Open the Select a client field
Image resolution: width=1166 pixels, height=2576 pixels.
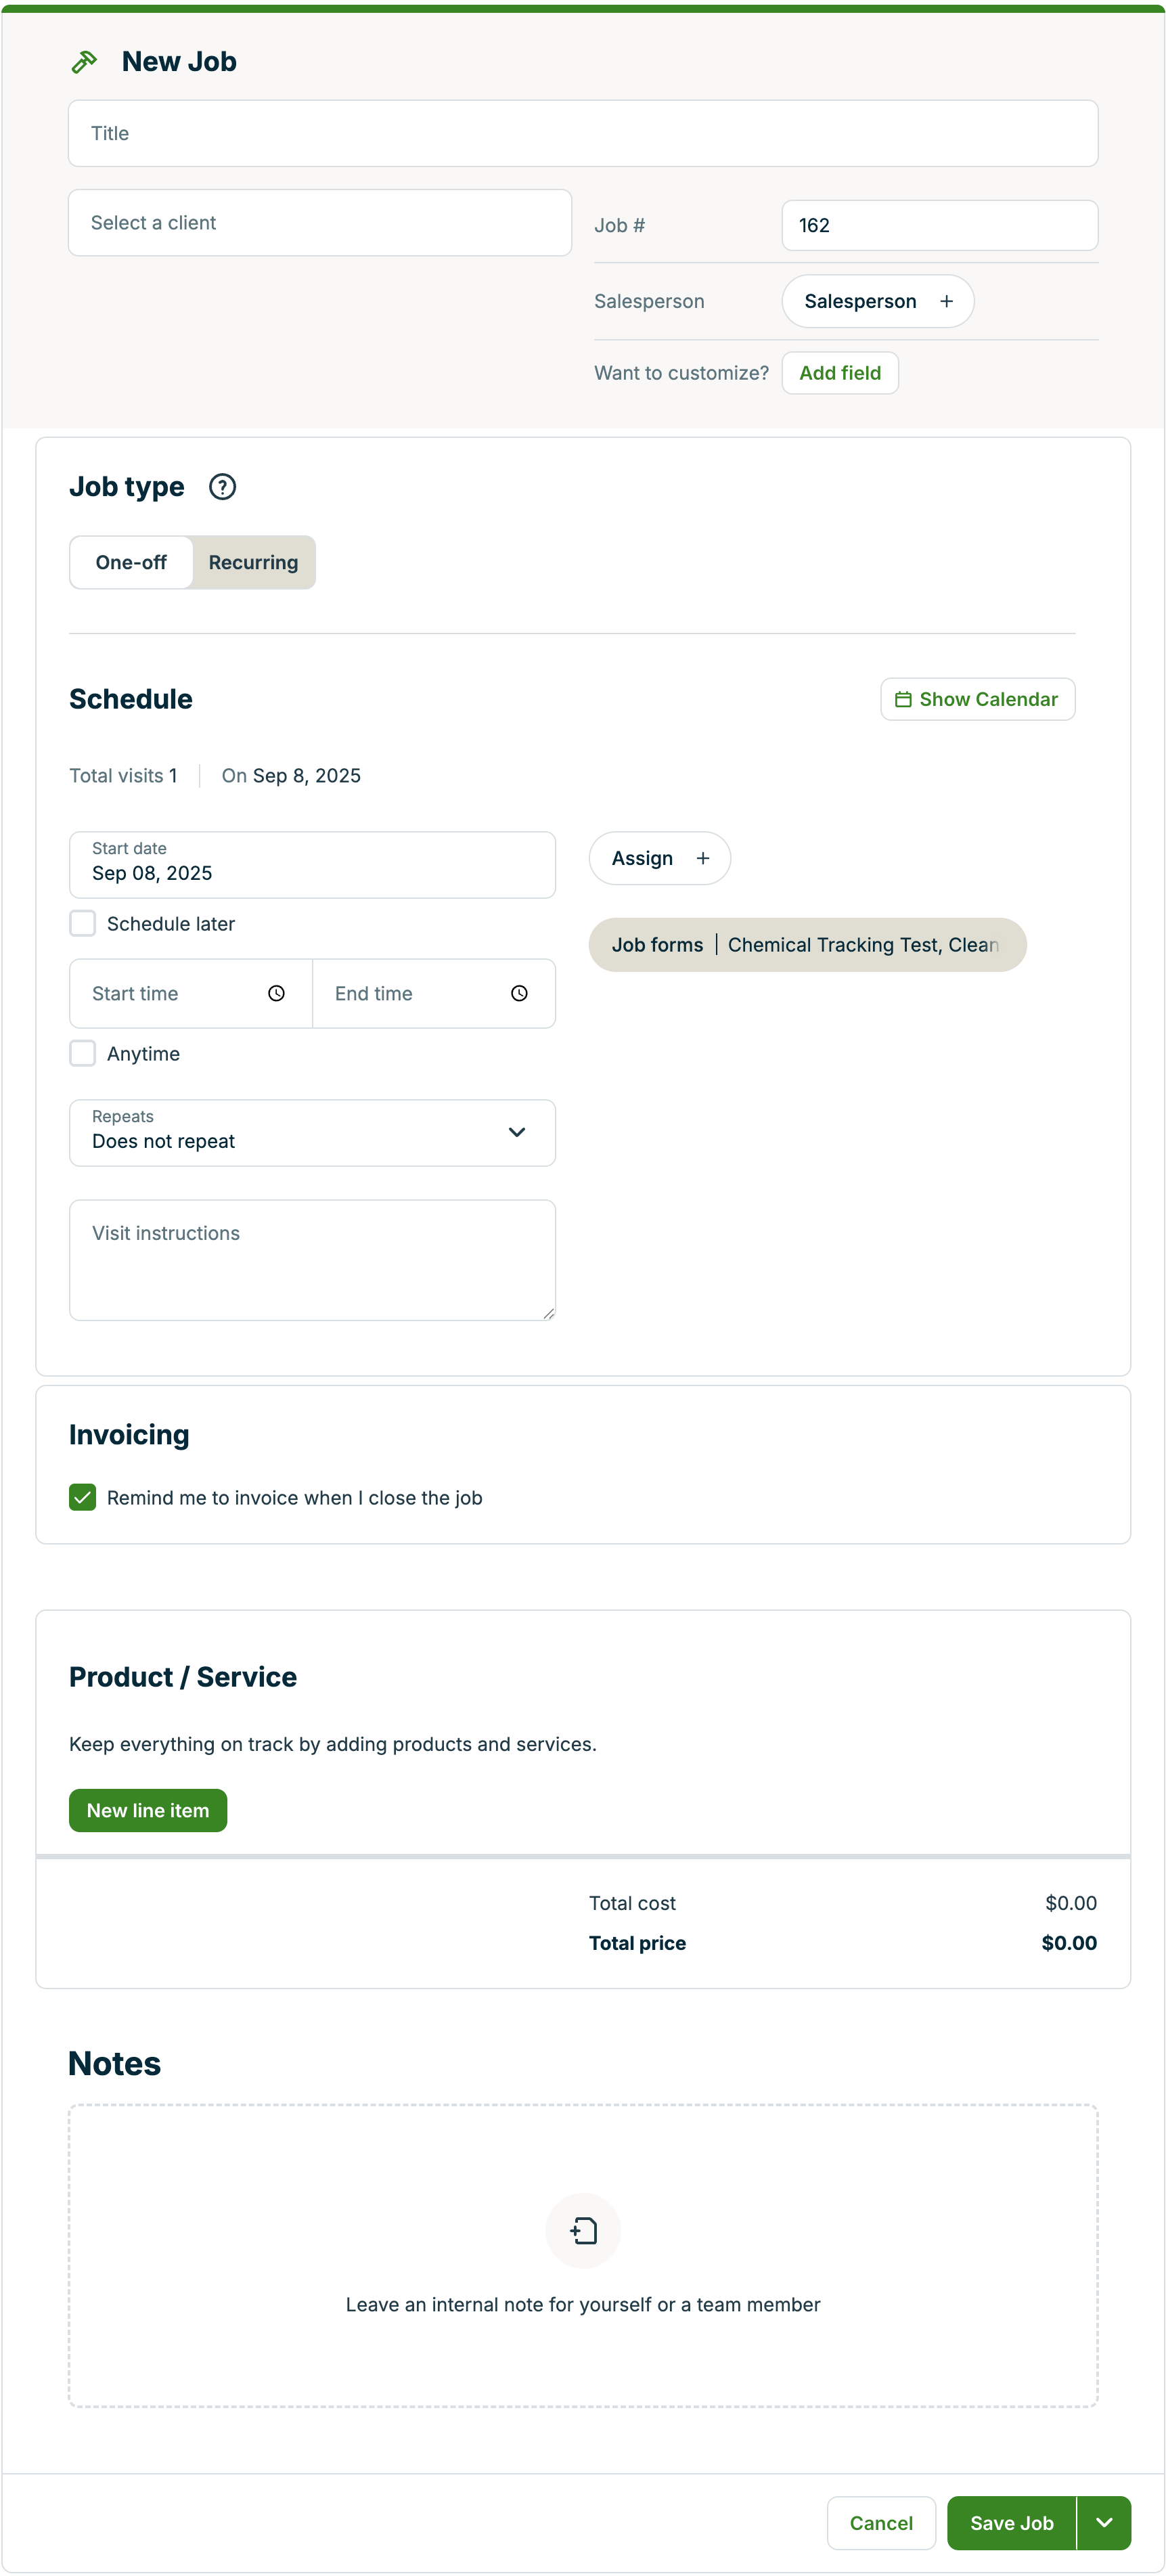320,223
